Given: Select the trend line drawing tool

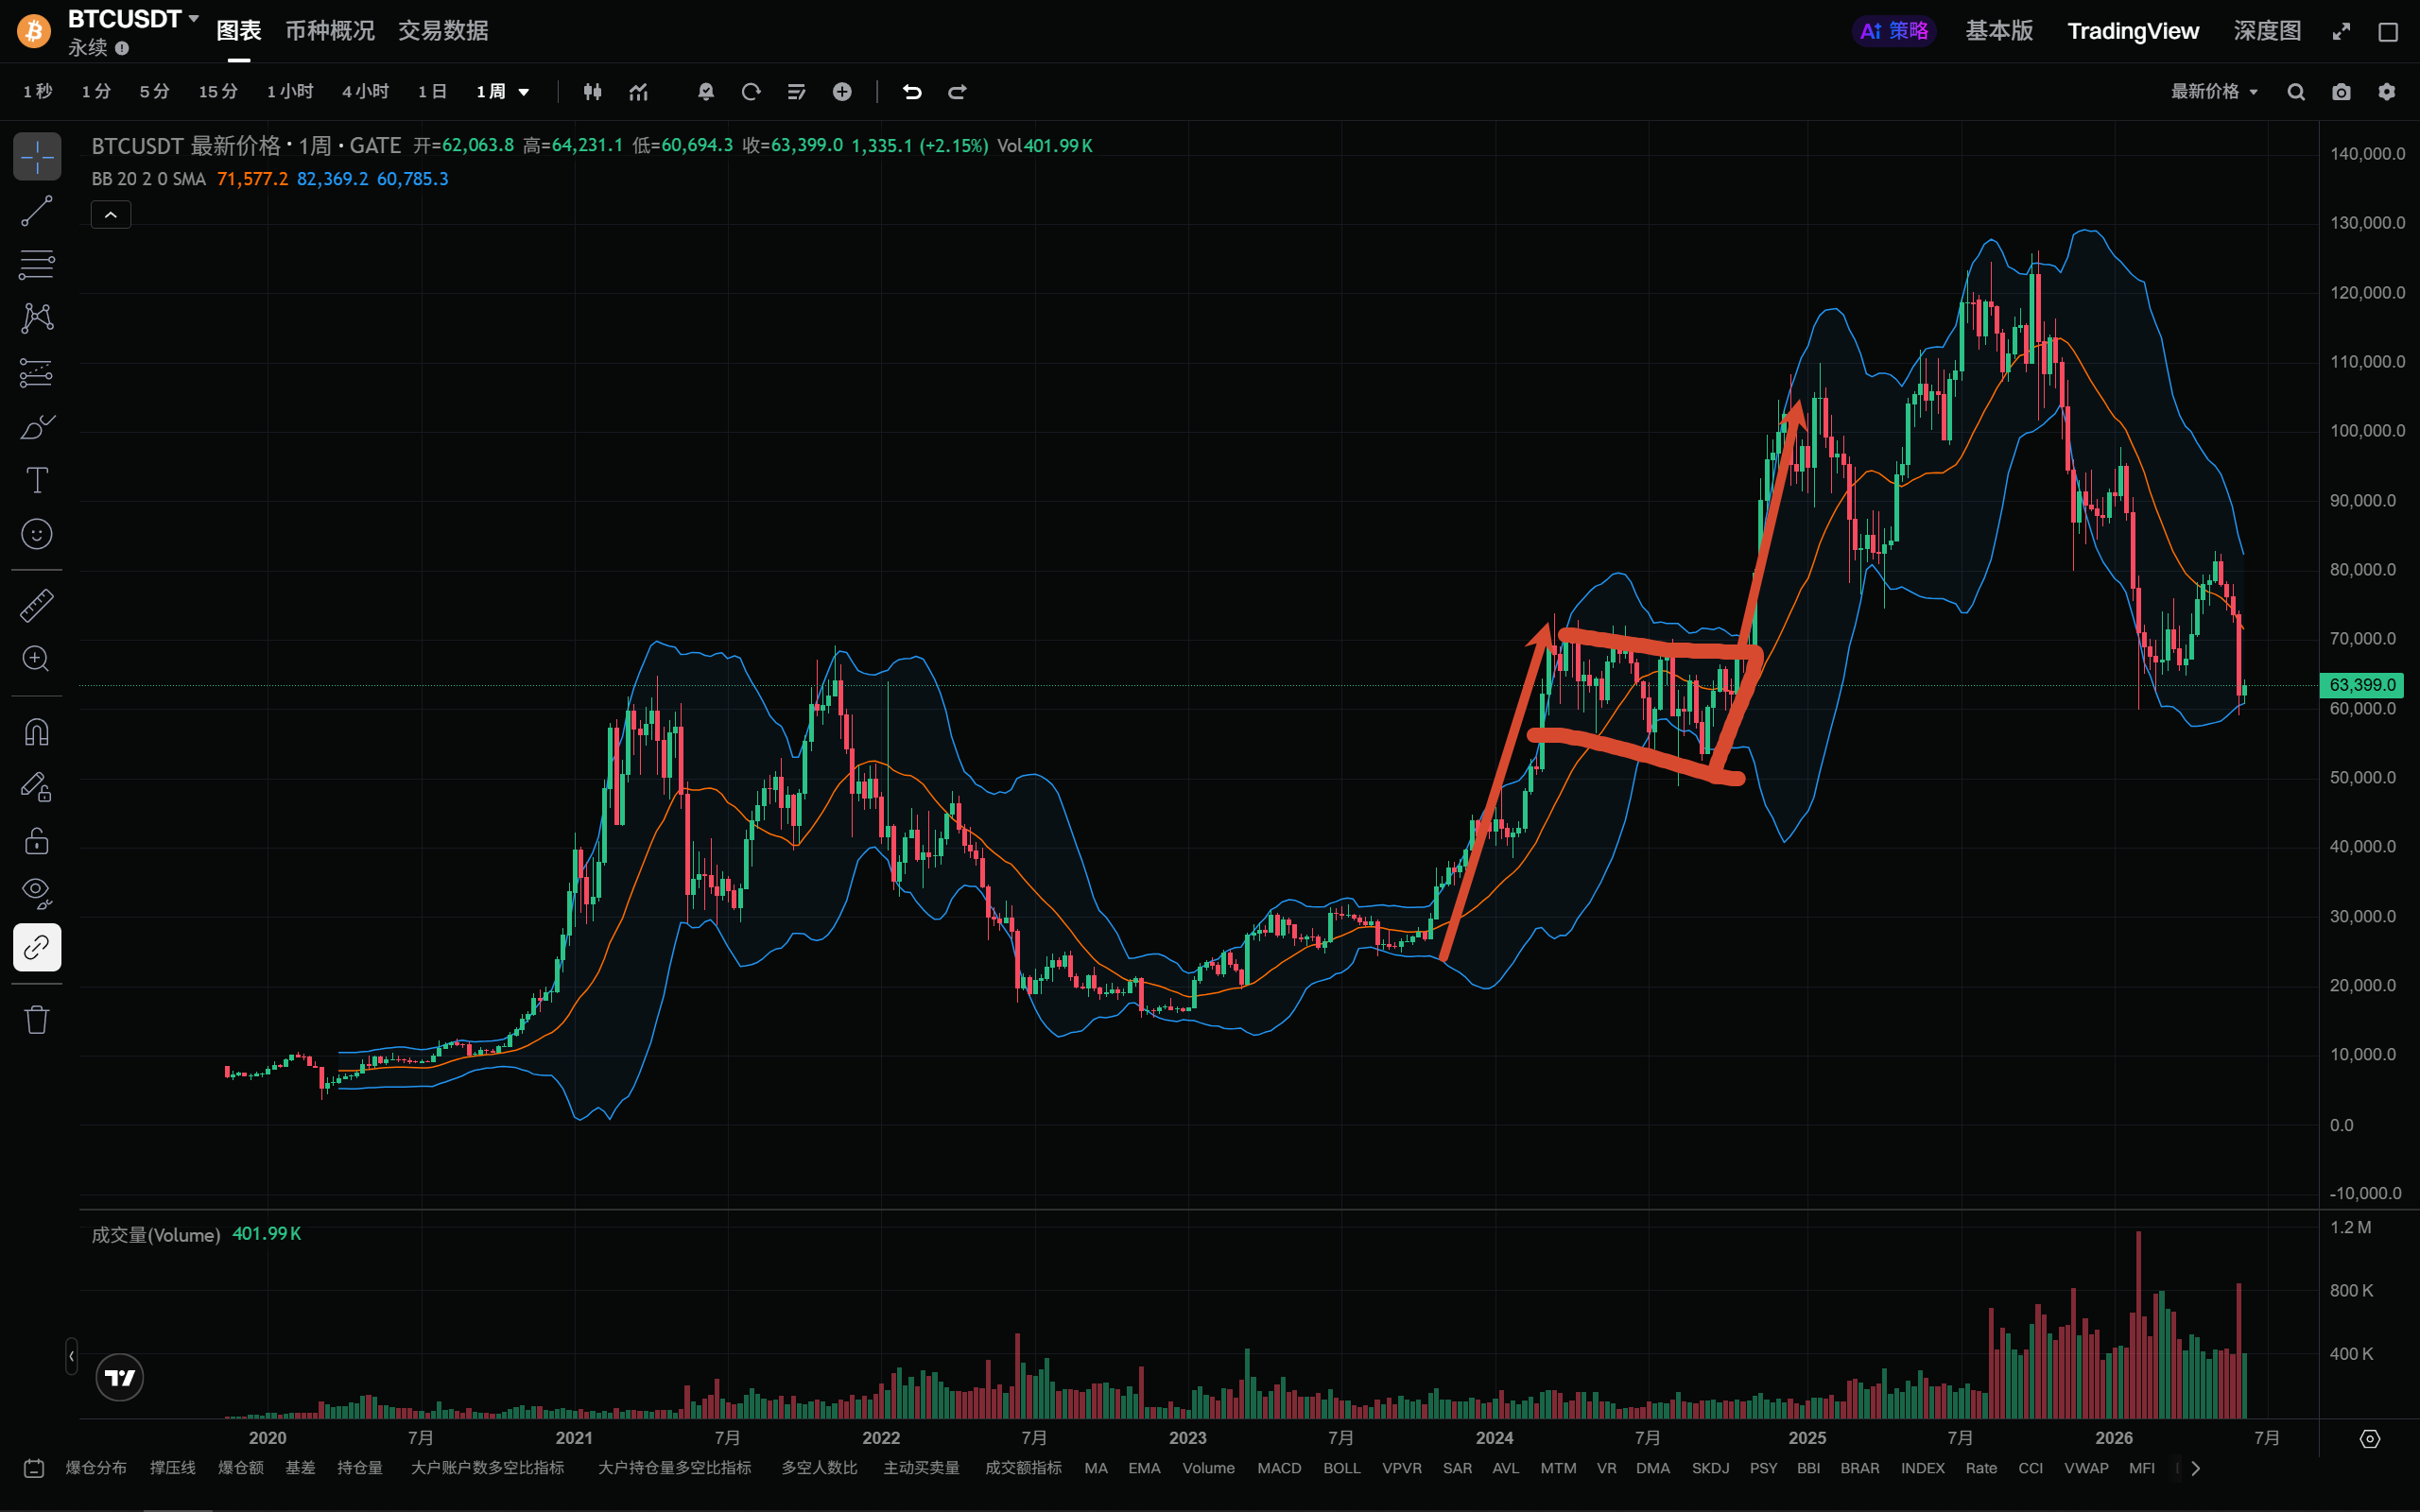Looking at the screenshot, I should click(x=37, y=211).
